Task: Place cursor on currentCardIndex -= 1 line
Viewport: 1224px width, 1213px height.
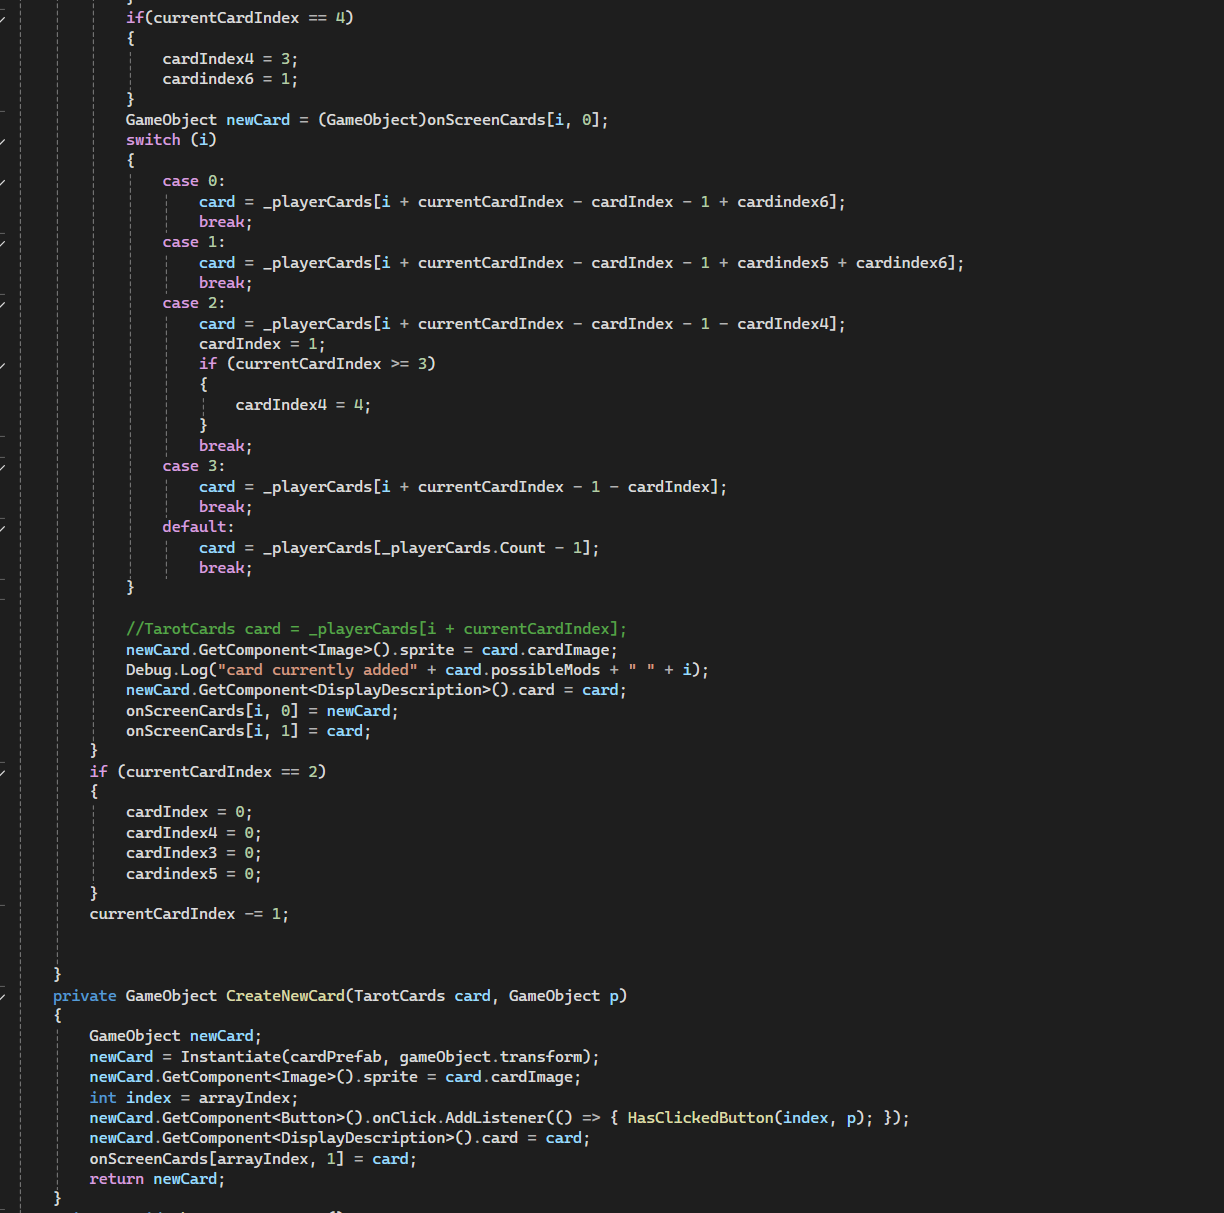Action: pos(188,914)
